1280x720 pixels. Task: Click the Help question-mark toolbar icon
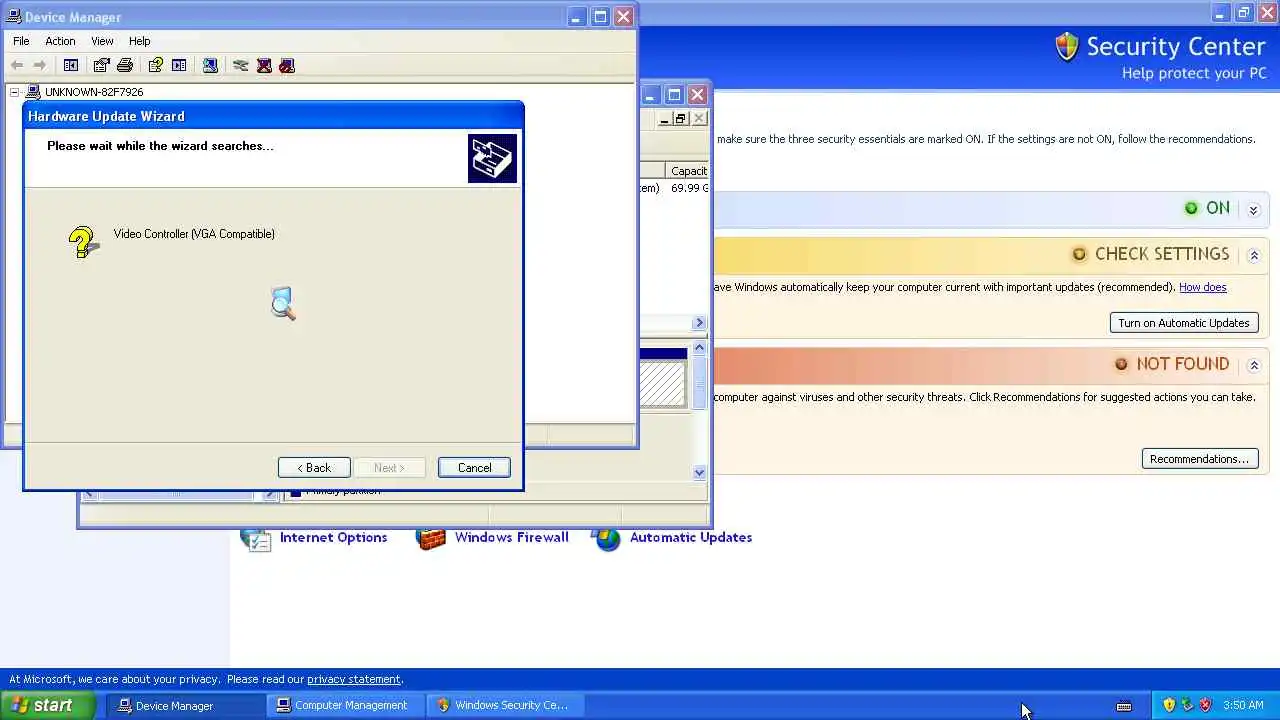156,65
